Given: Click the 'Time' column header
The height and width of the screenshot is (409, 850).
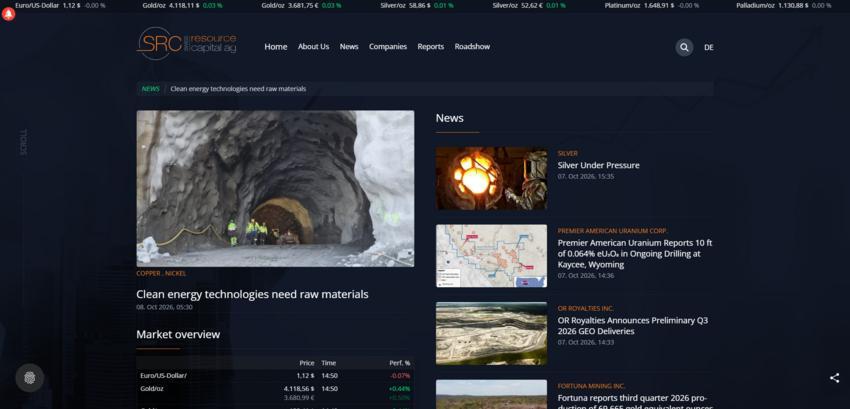Looking at the screenshot, I should 329,363.
